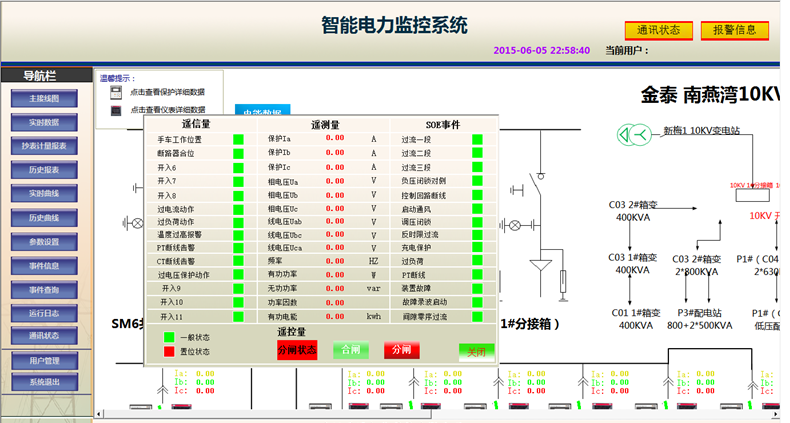This screenshot has height=423, width=790.
Task: Click the 过流一段 SOE status indicator
Action: [x=477, y=140]
